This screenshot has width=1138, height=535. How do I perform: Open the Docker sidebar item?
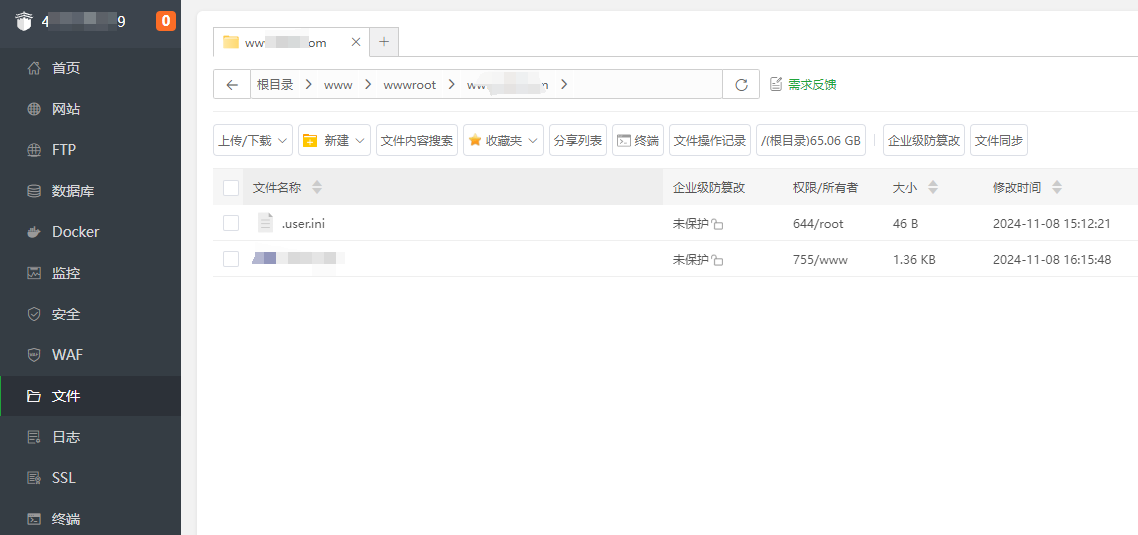point(75,232)
